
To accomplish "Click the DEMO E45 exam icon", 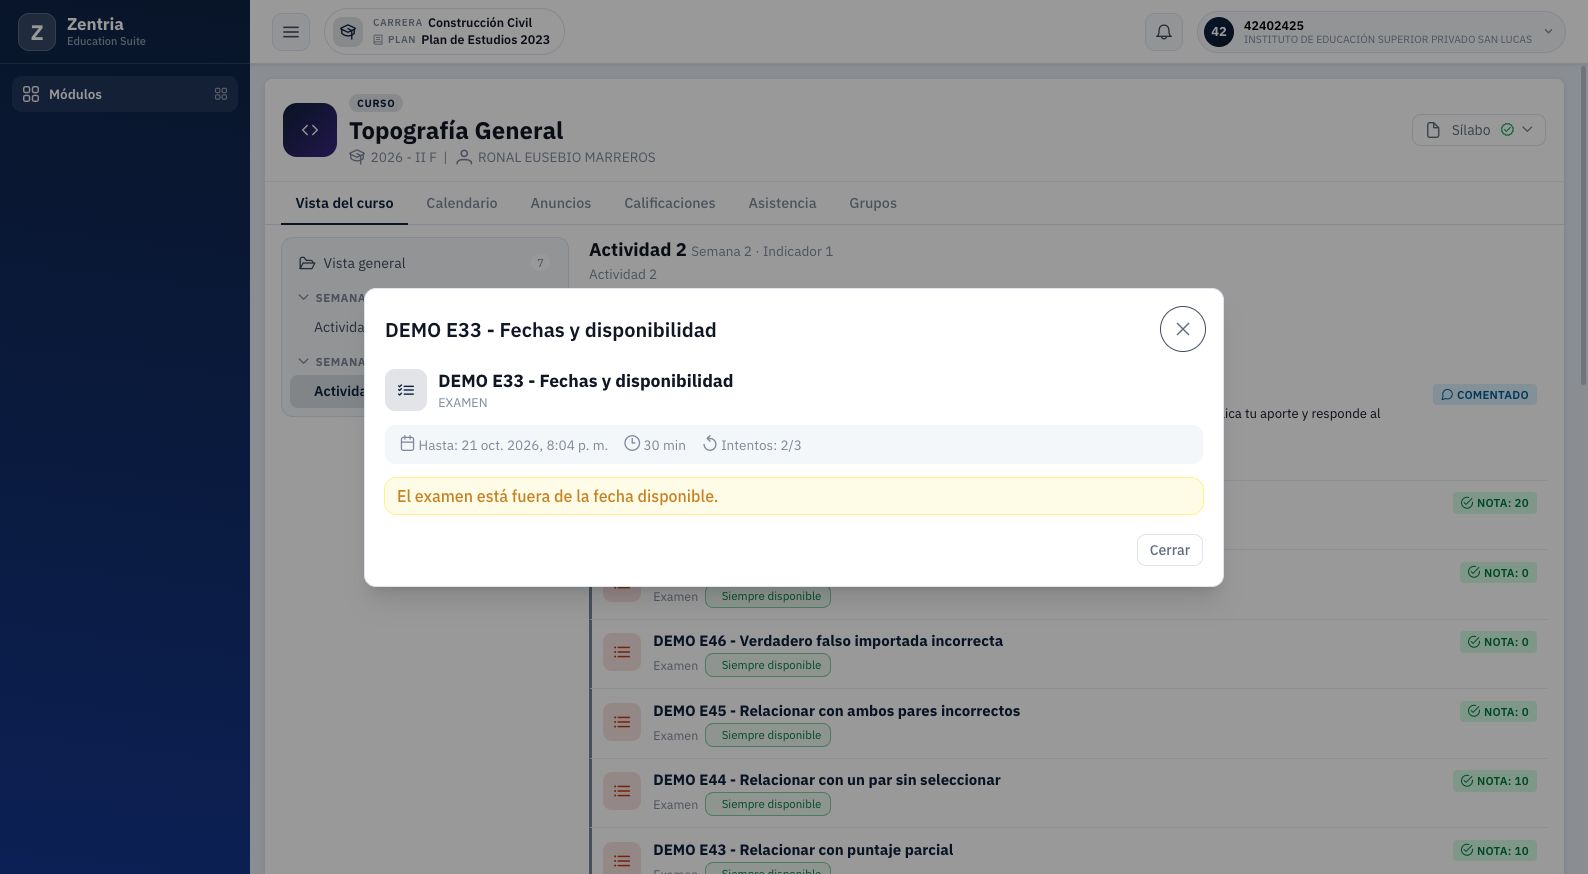I will pyautogui.click(x=622, y=722).
